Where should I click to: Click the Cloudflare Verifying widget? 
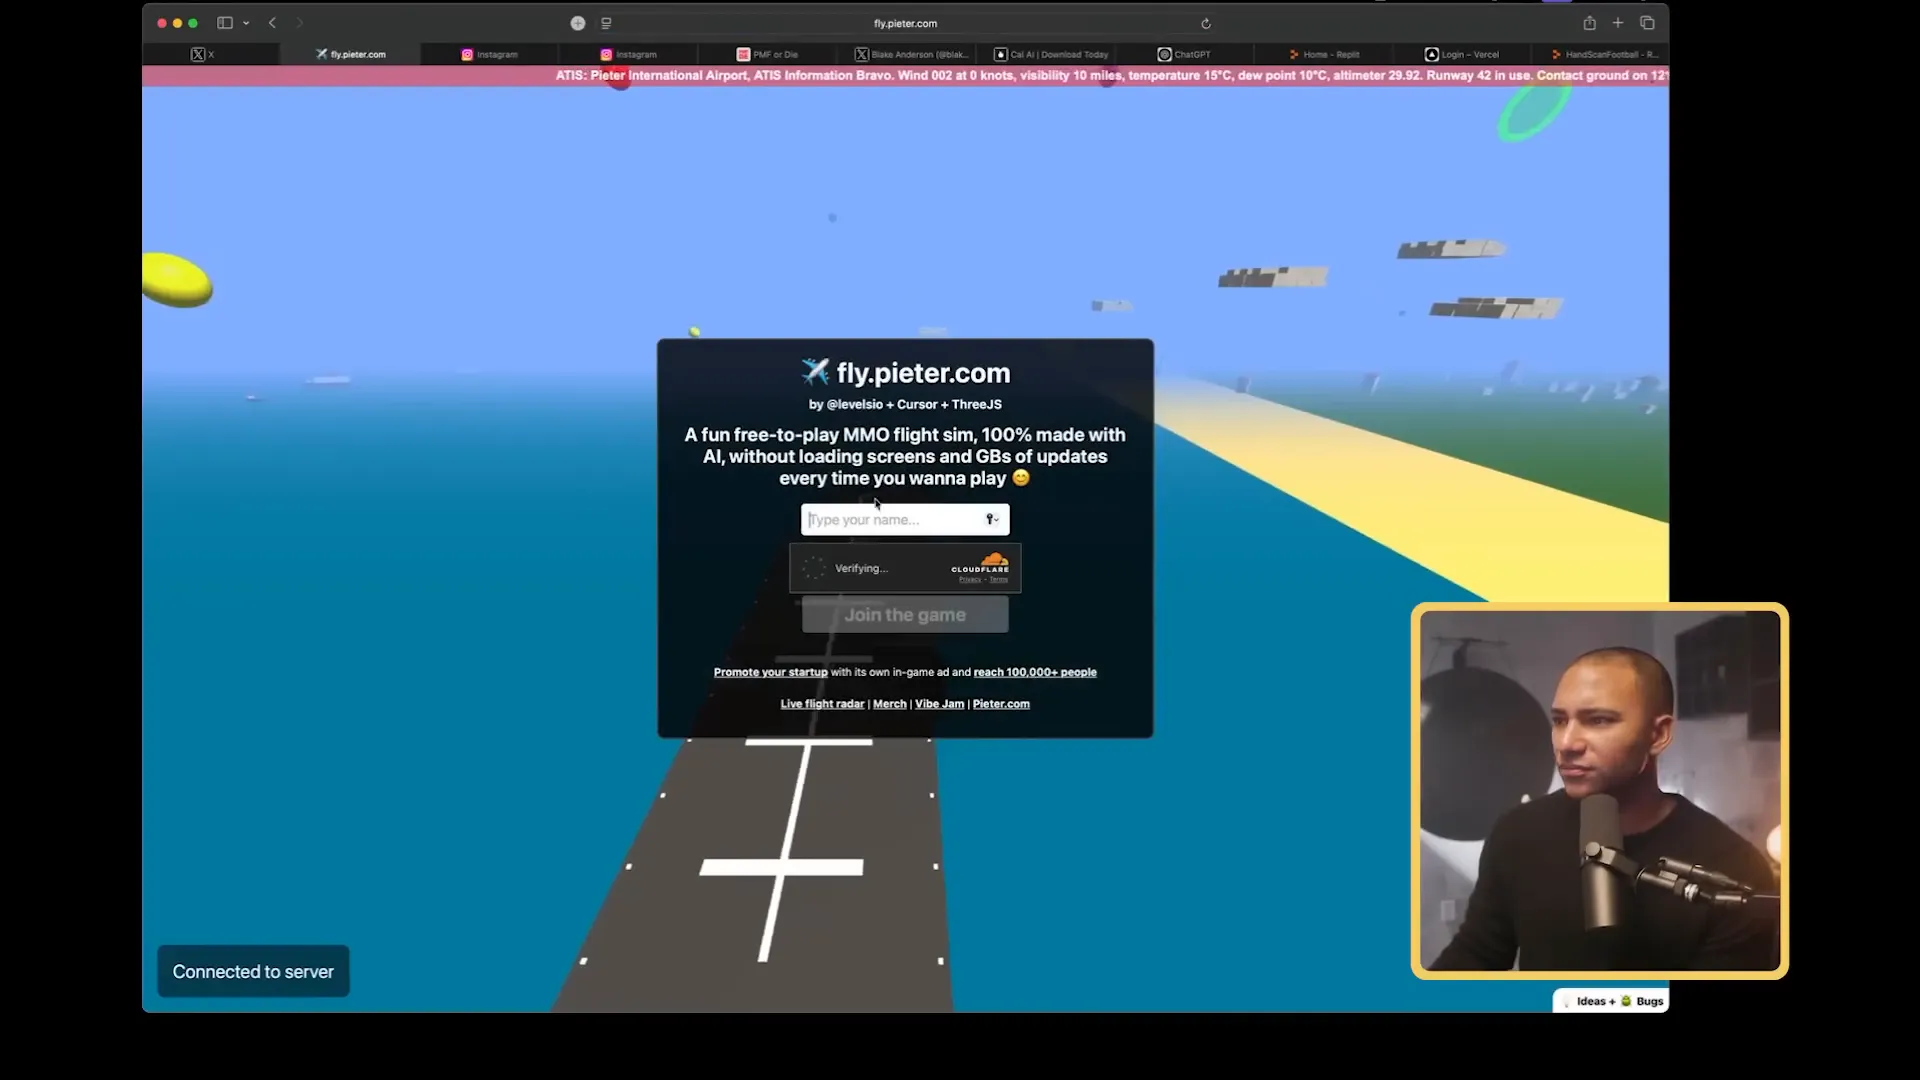[905, 568]
